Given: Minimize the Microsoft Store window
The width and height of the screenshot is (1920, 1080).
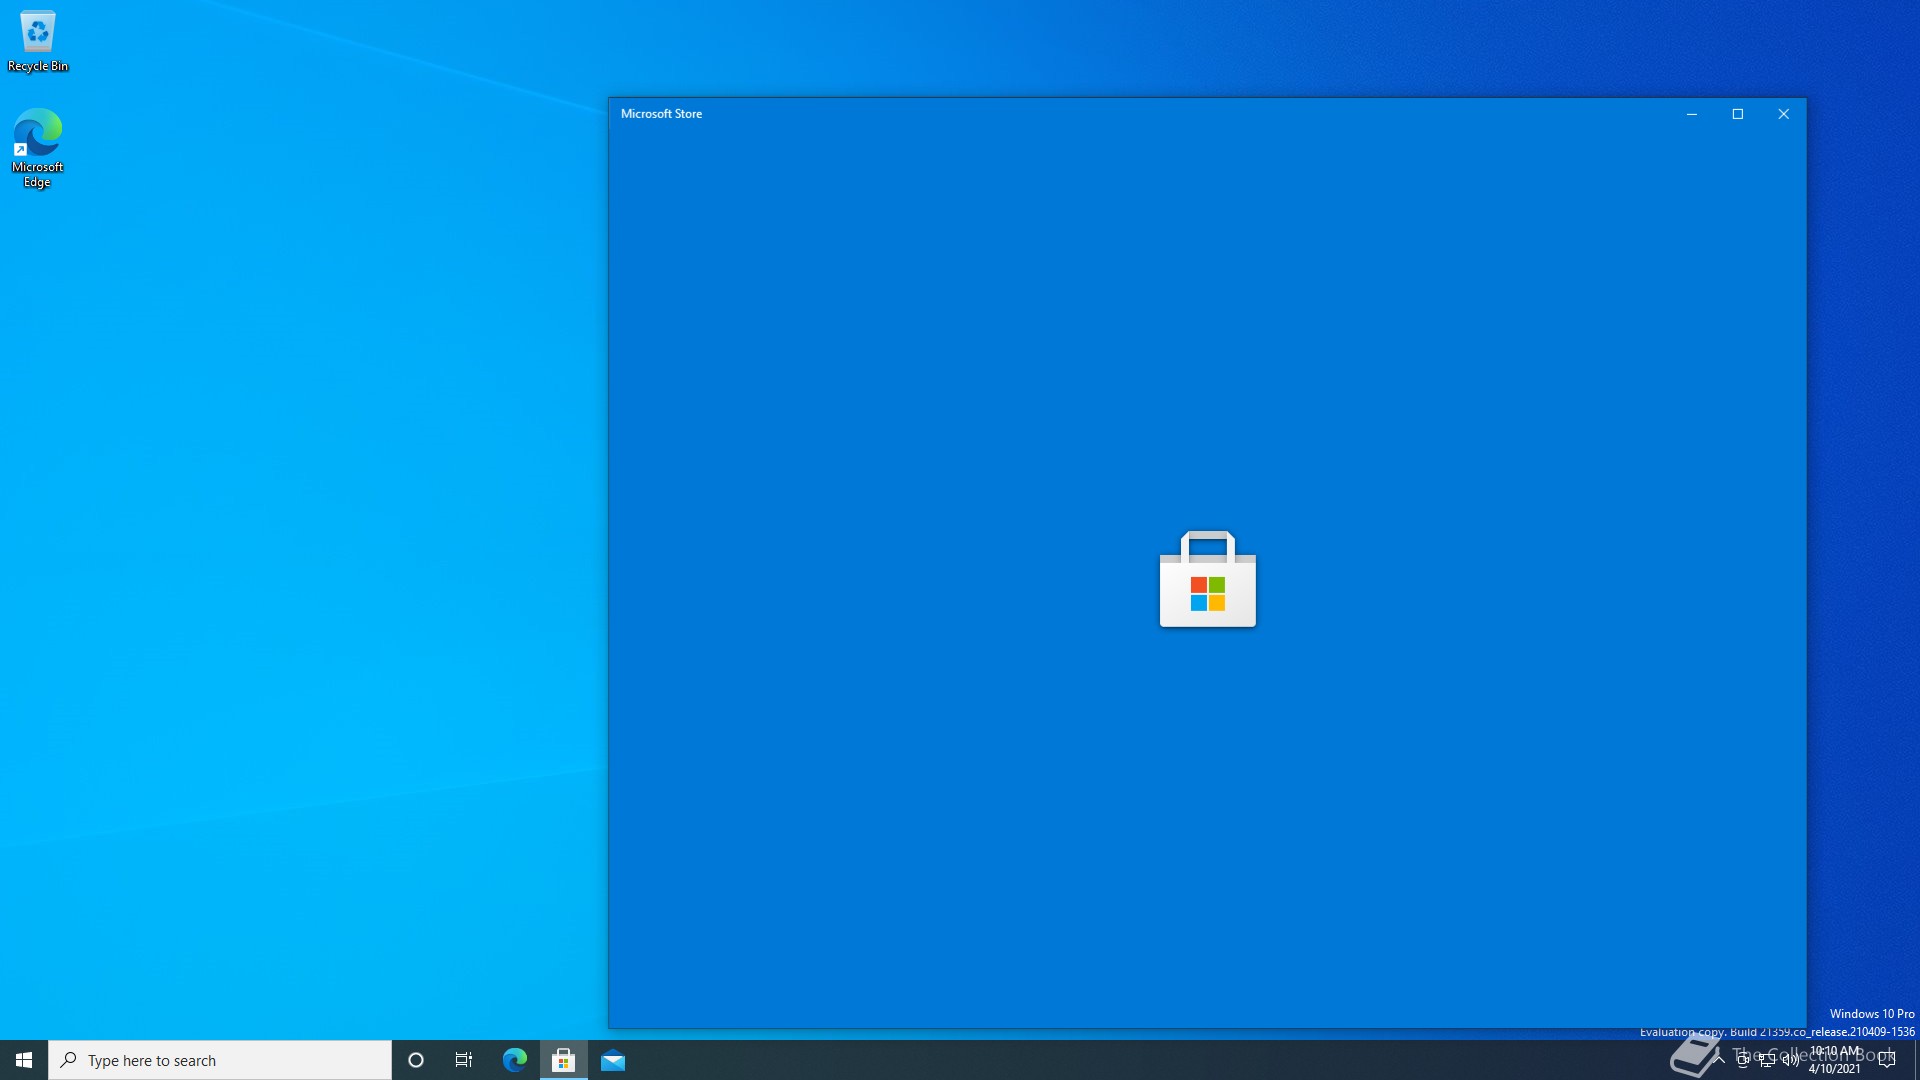Looking at the screenshot, I should pos(1692,114).
